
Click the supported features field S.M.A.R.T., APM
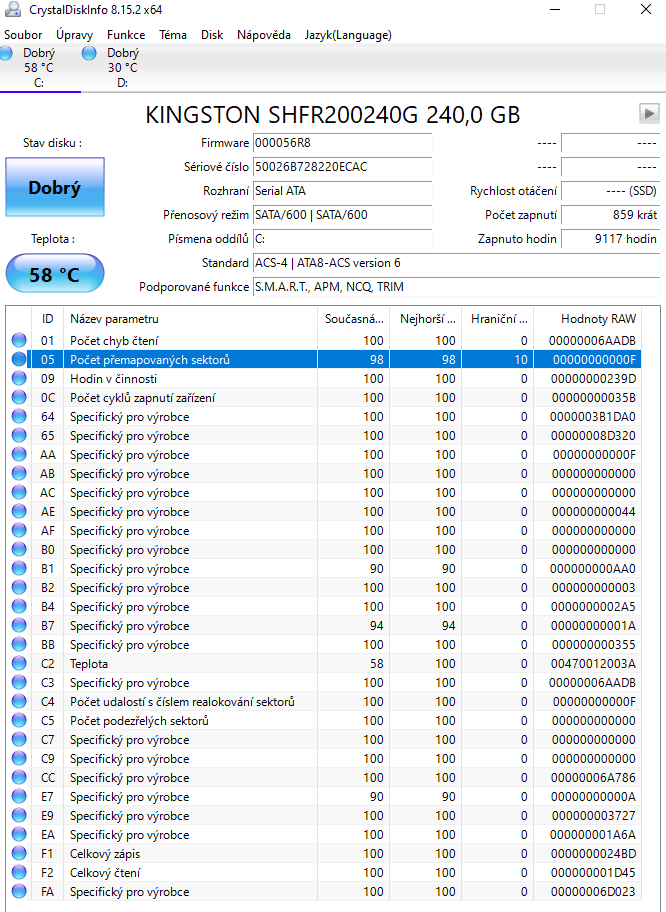click(x=456, y=287)
